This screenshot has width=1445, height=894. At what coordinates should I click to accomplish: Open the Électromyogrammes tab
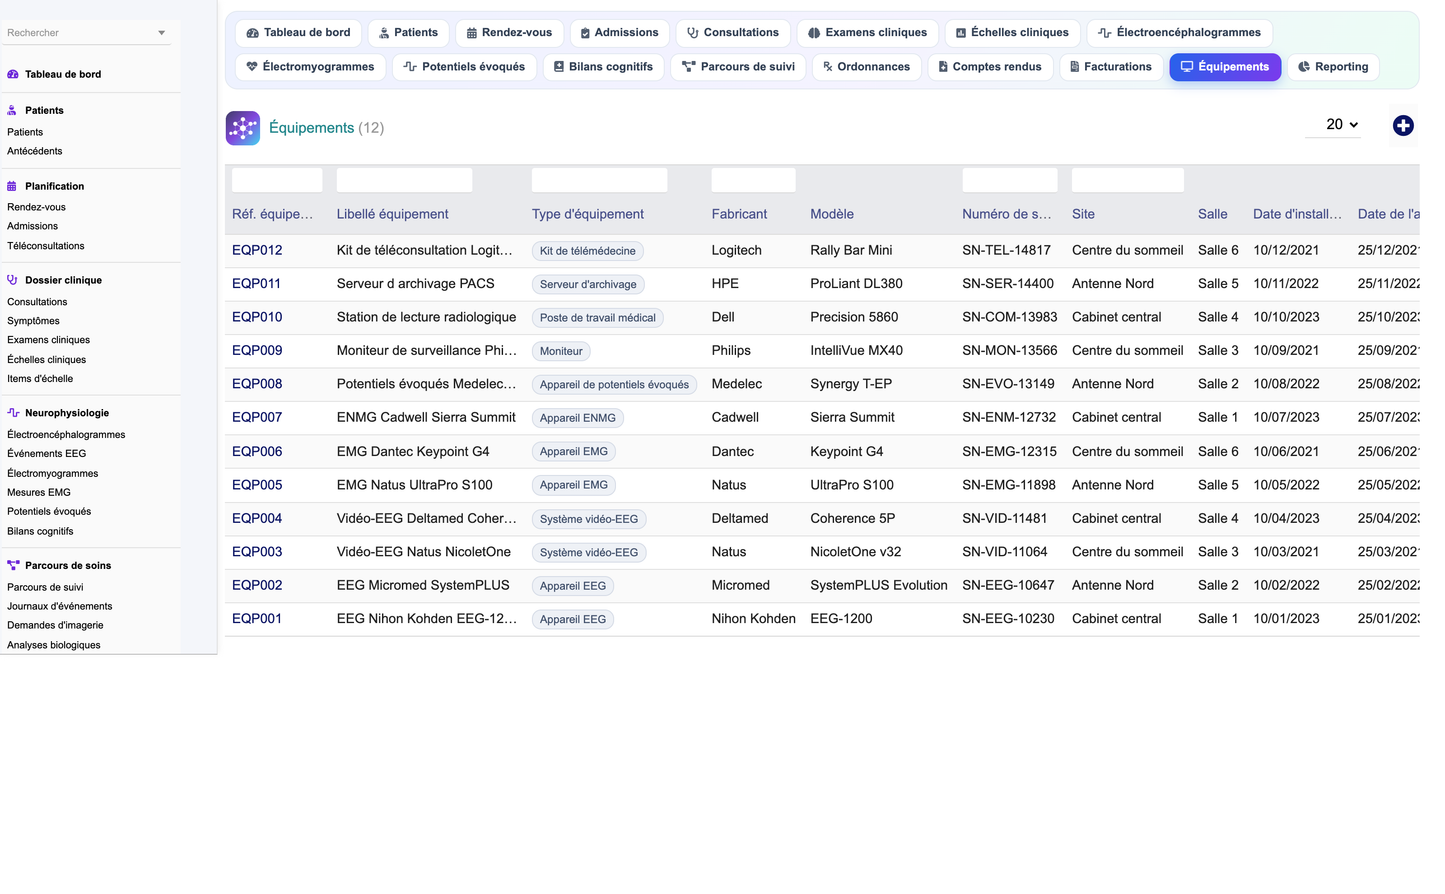310,67
